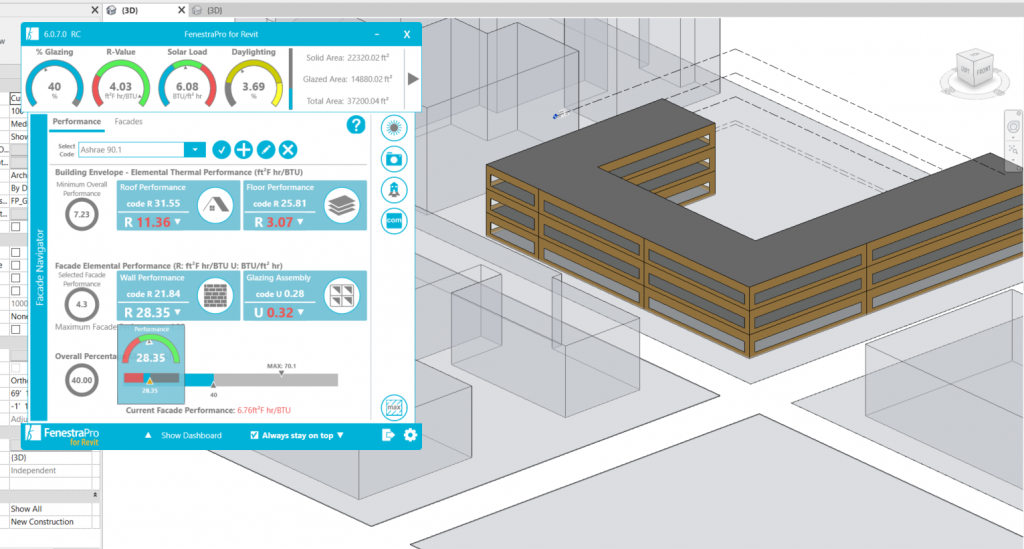
Task: Click the Ashrae 90.1 code input field
Action: point(131,149)
